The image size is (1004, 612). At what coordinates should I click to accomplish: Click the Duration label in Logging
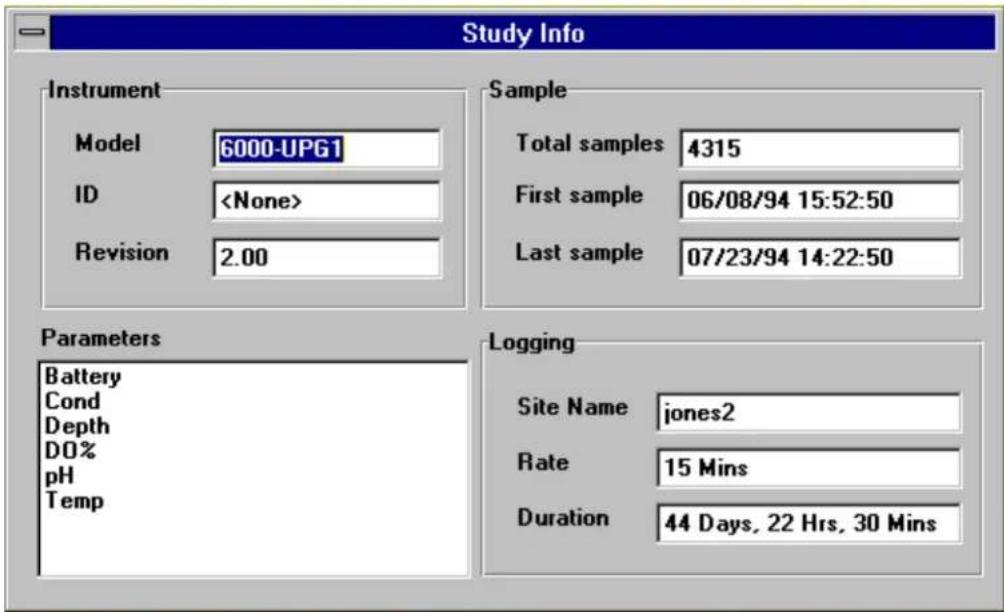point(563,517)
